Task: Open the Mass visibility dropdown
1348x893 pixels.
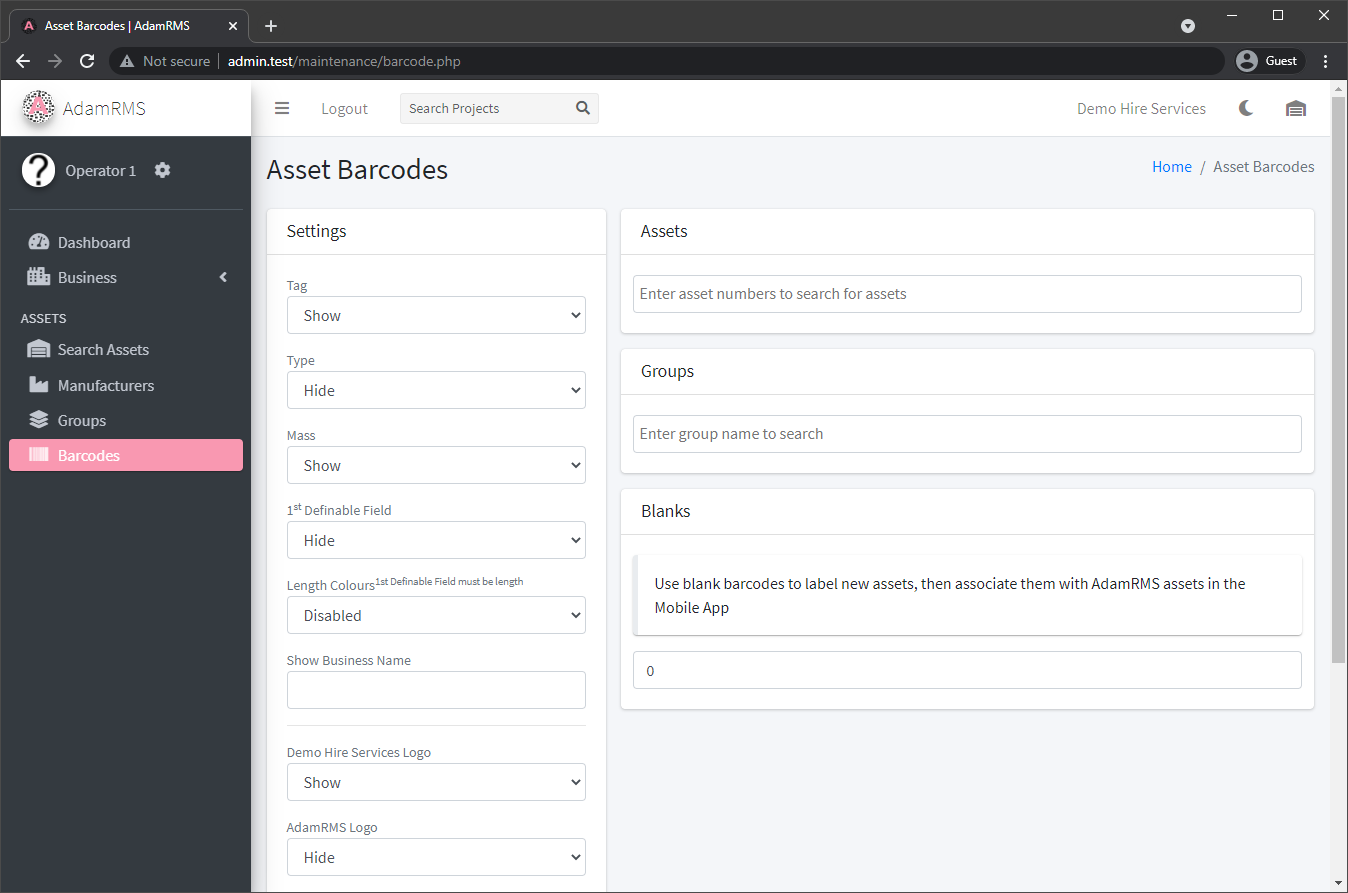Action: pyautogui.click(x=436, y=465)
